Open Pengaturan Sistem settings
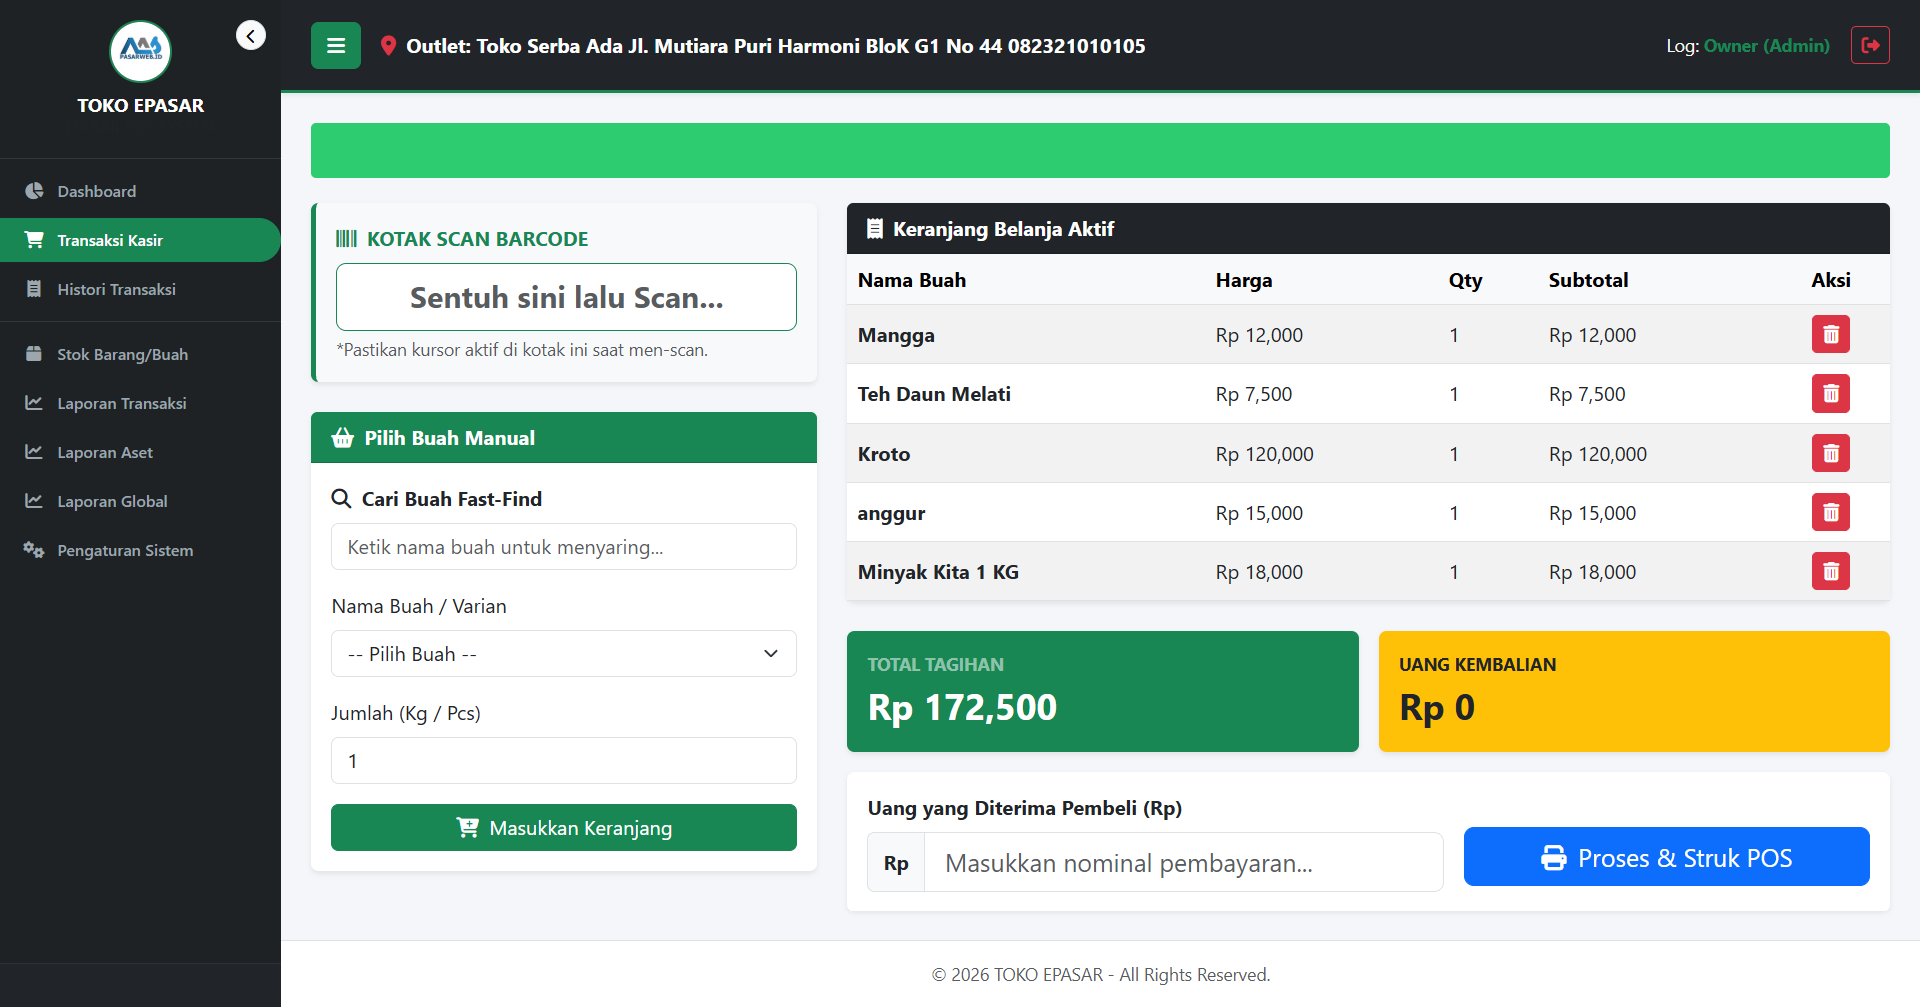Image resolution: width=1920 pixels, height=1008 pixels. point(140,550)
